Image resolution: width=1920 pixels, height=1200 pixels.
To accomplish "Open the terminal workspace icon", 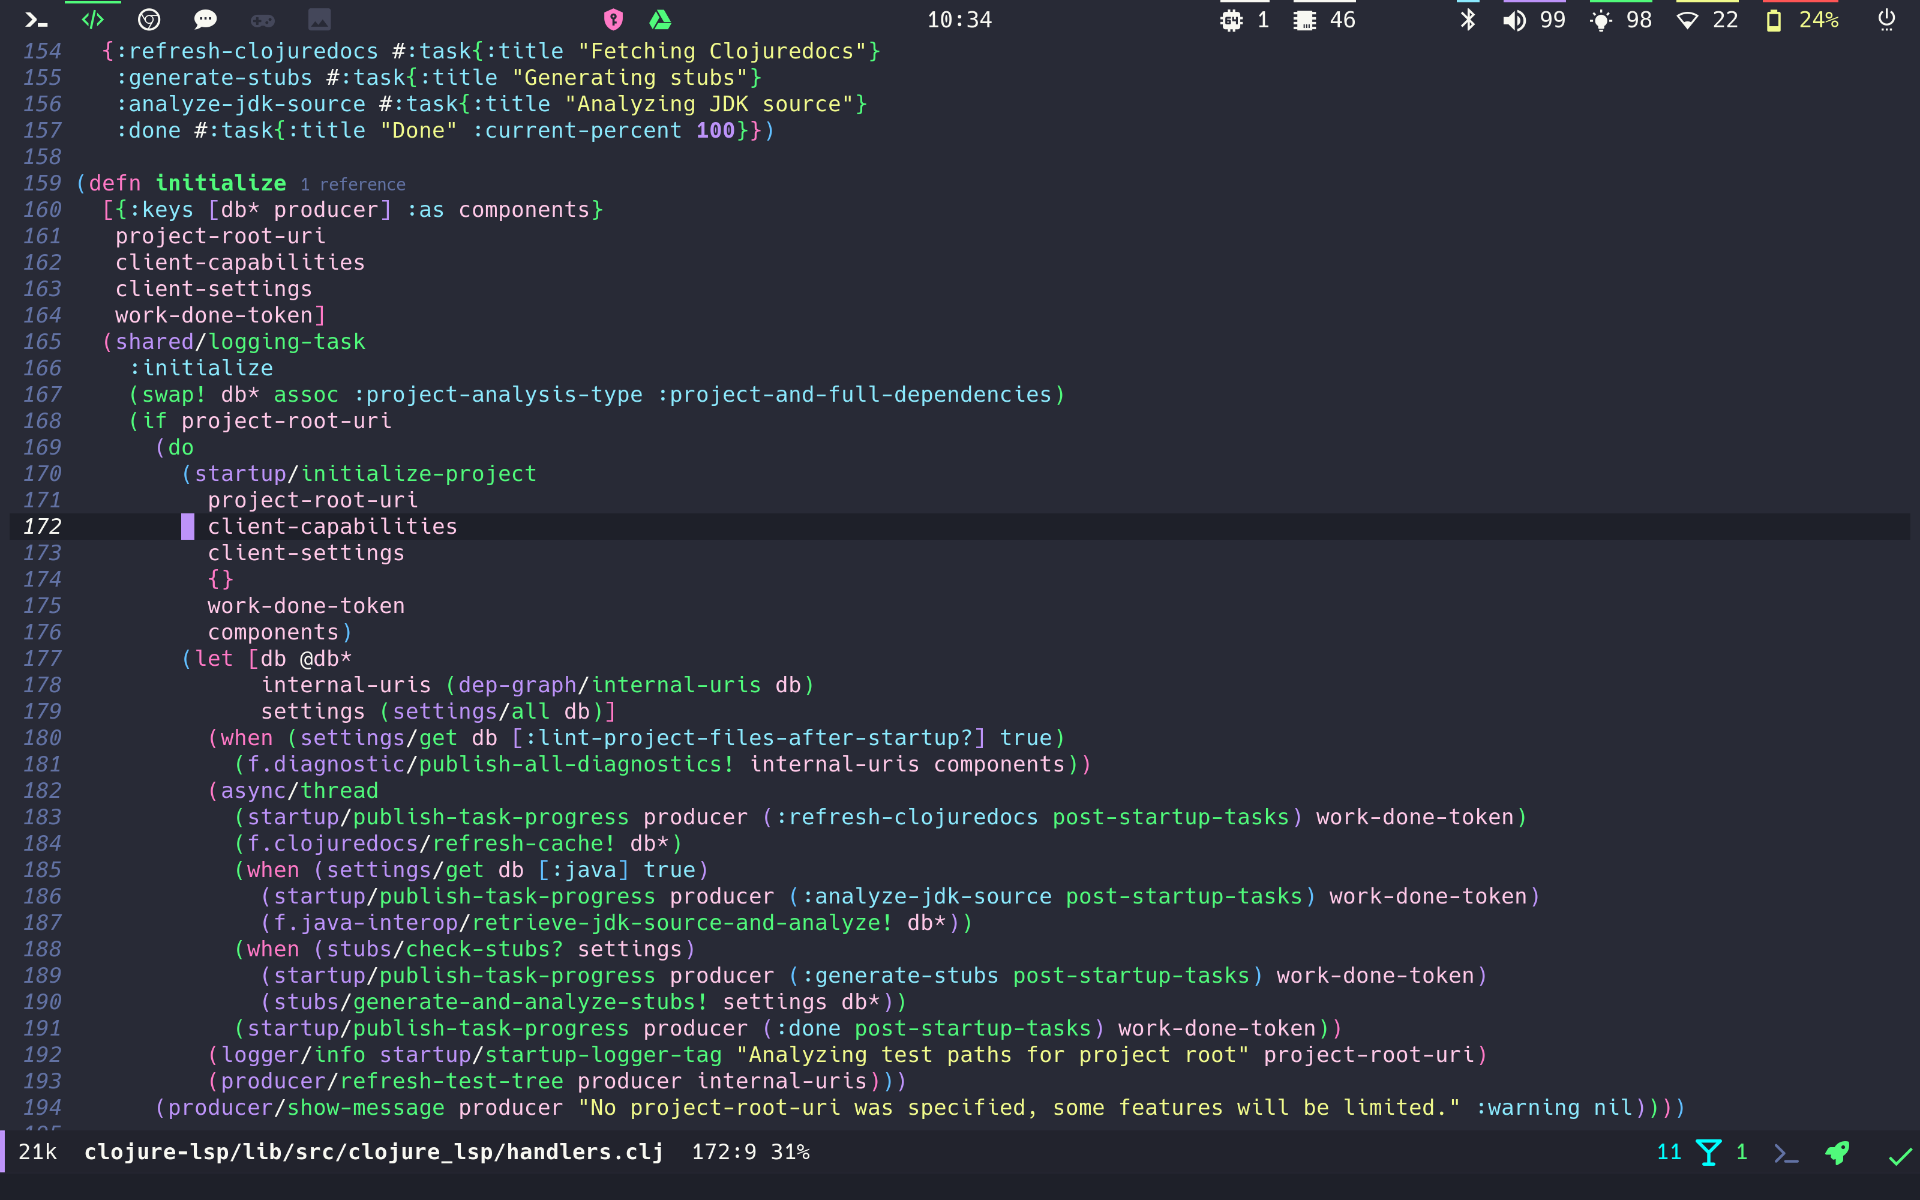I will click(x=36, y=20).
